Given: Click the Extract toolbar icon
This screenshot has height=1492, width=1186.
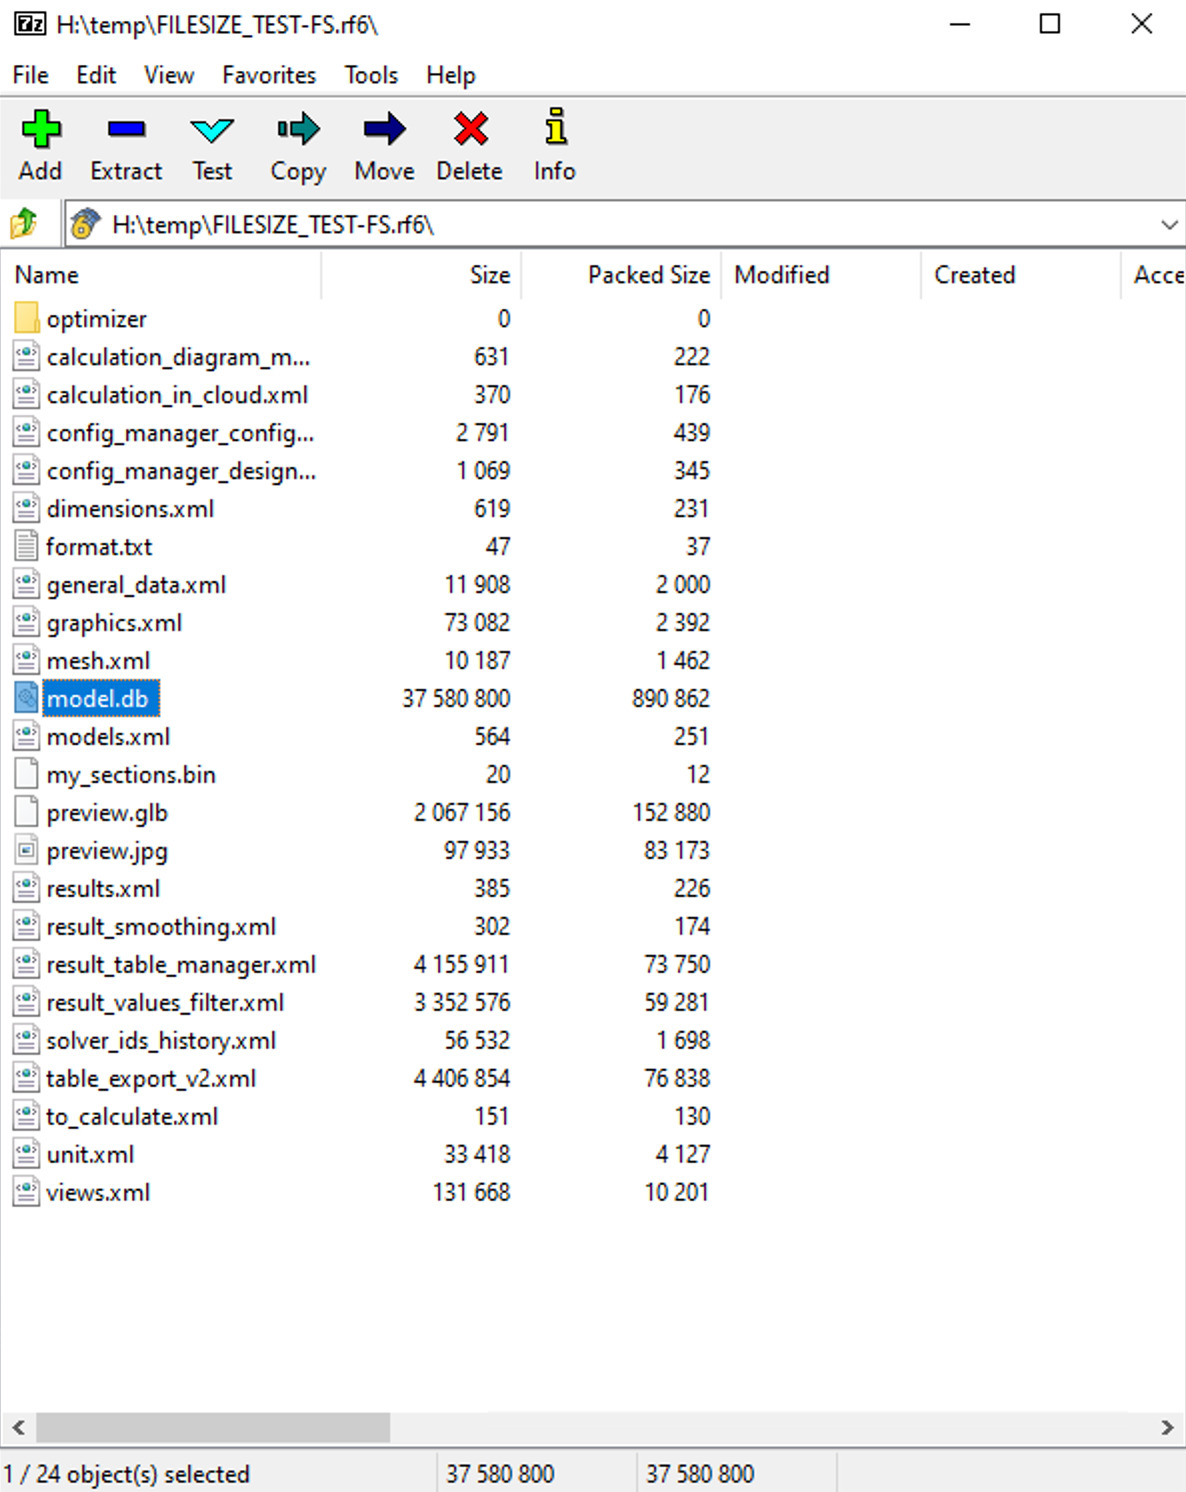Looking at the screenshot, I should [x=126, y=130].
